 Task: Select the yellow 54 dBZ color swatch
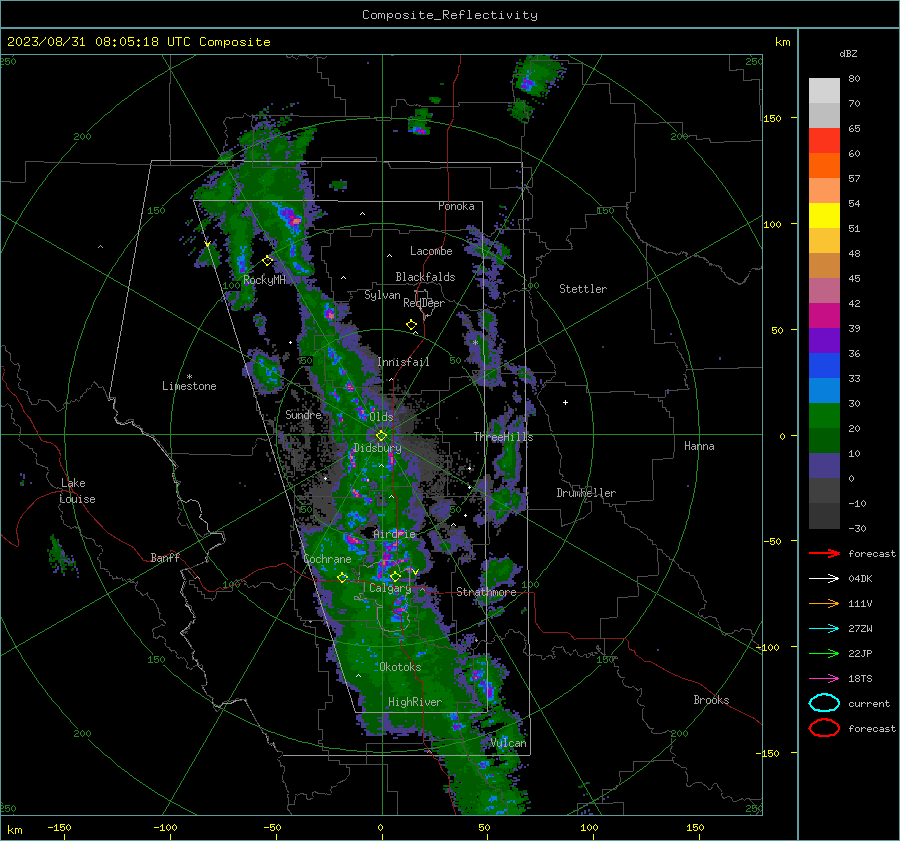(x=824, y=215)
